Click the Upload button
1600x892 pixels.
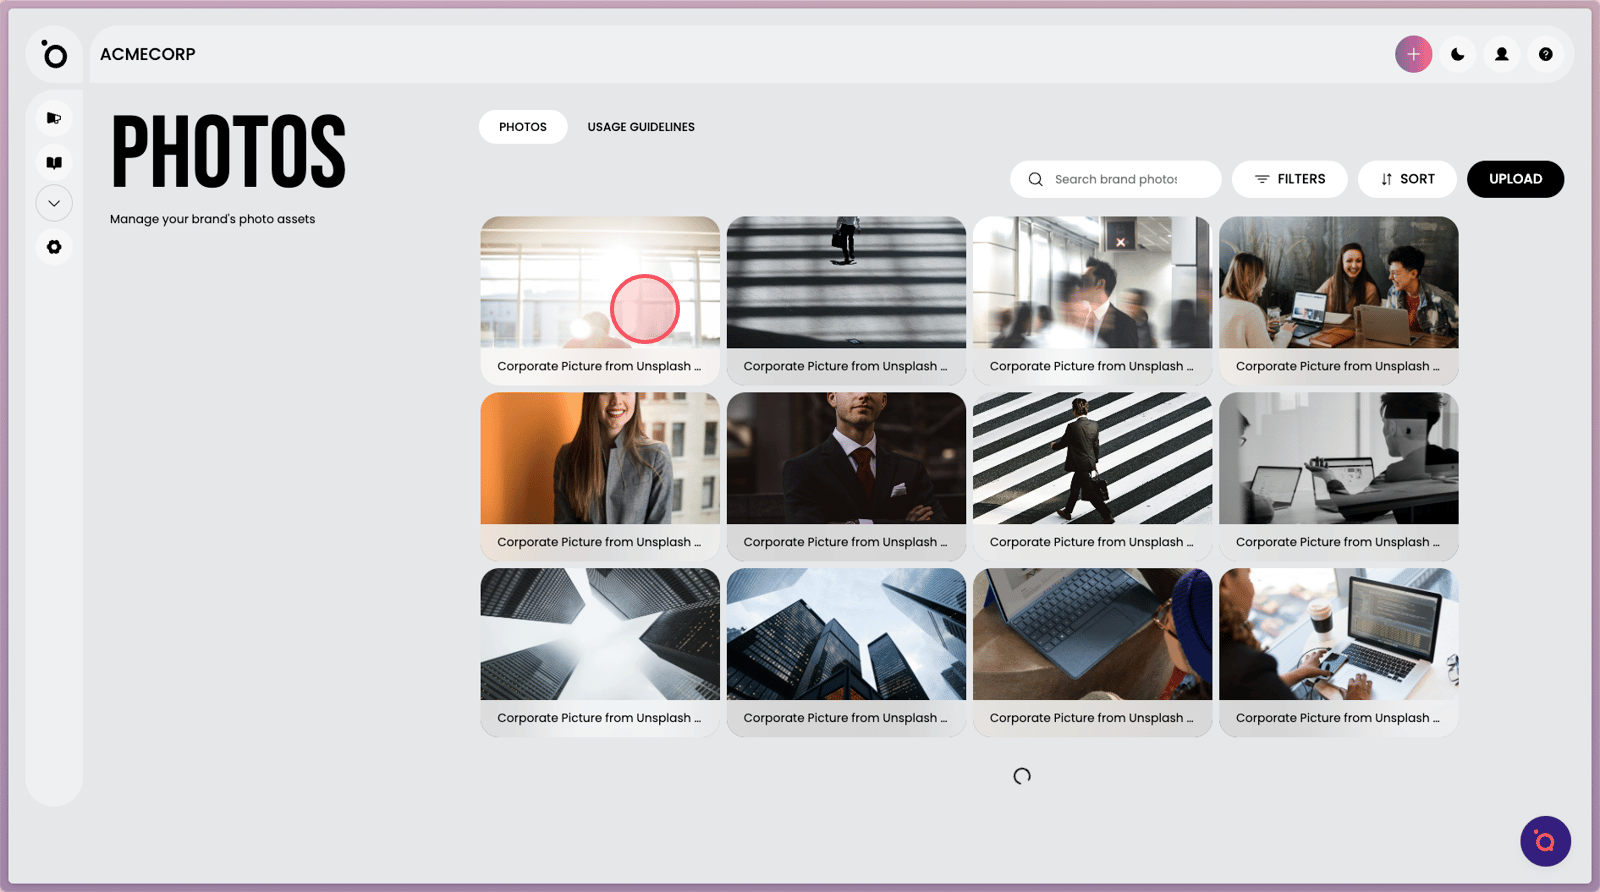(1515, 179)
